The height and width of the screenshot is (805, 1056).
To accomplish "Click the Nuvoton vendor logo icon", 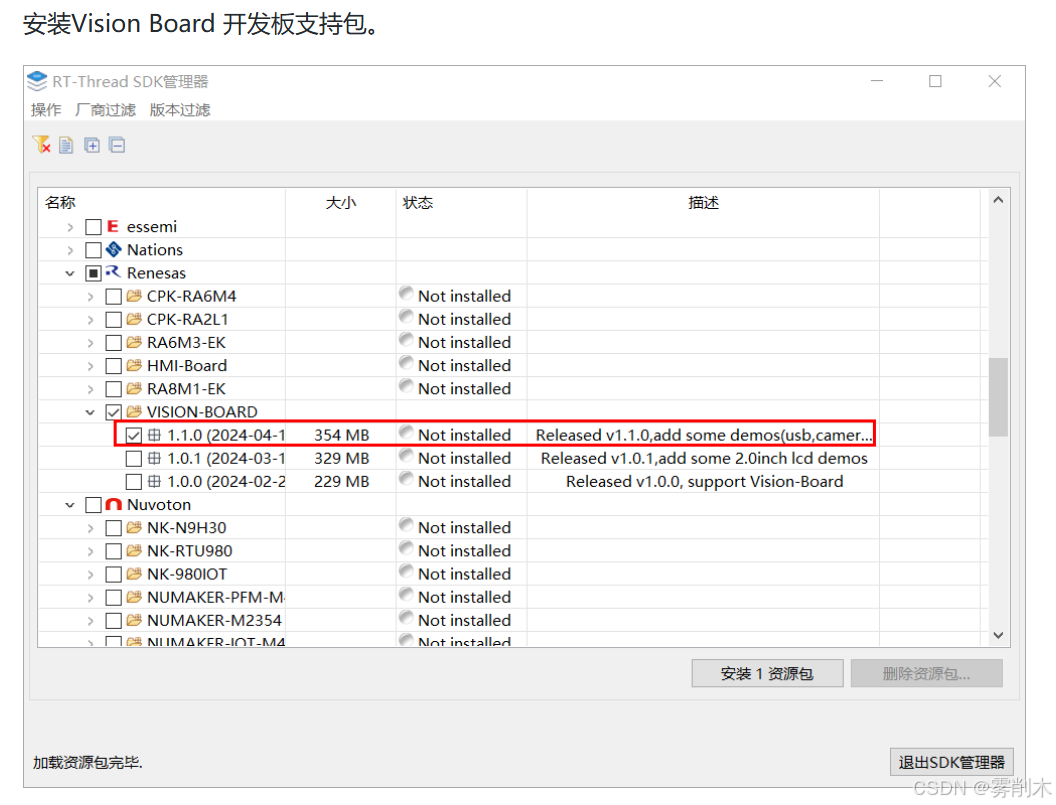I will coord(114,505).
